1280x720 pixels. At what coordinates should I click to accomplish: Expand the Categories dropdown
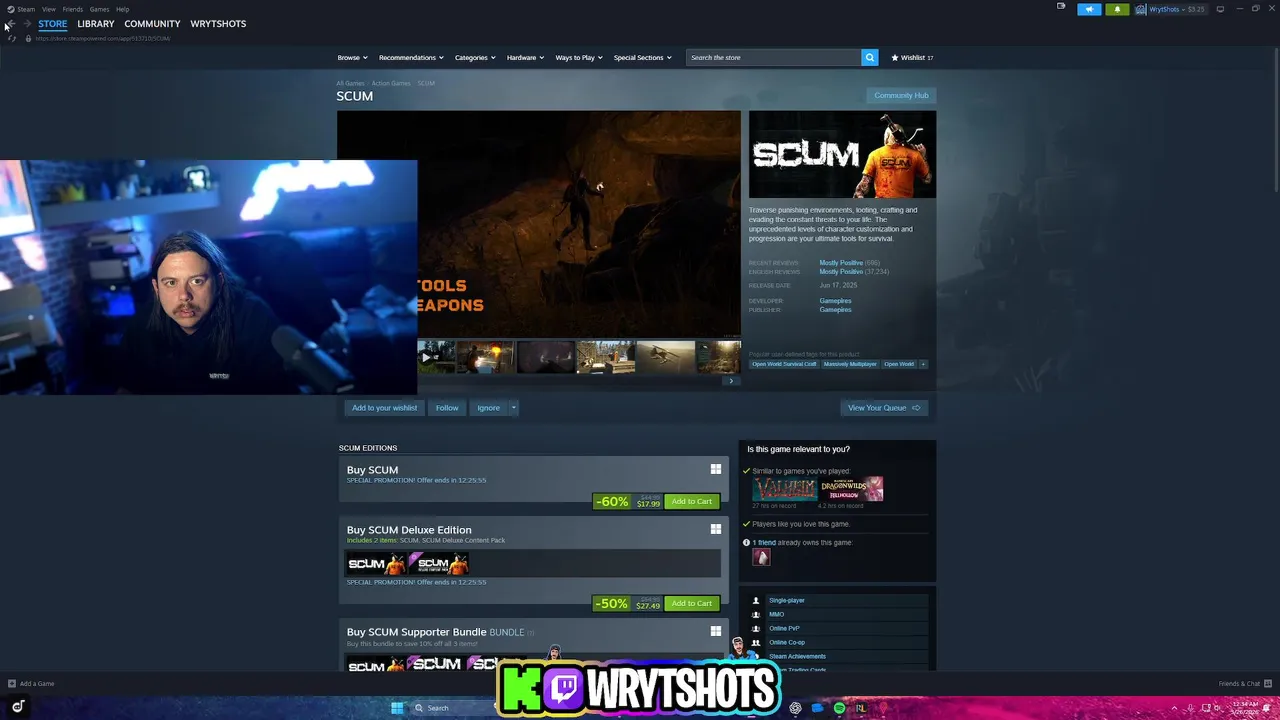pos(475,57)
